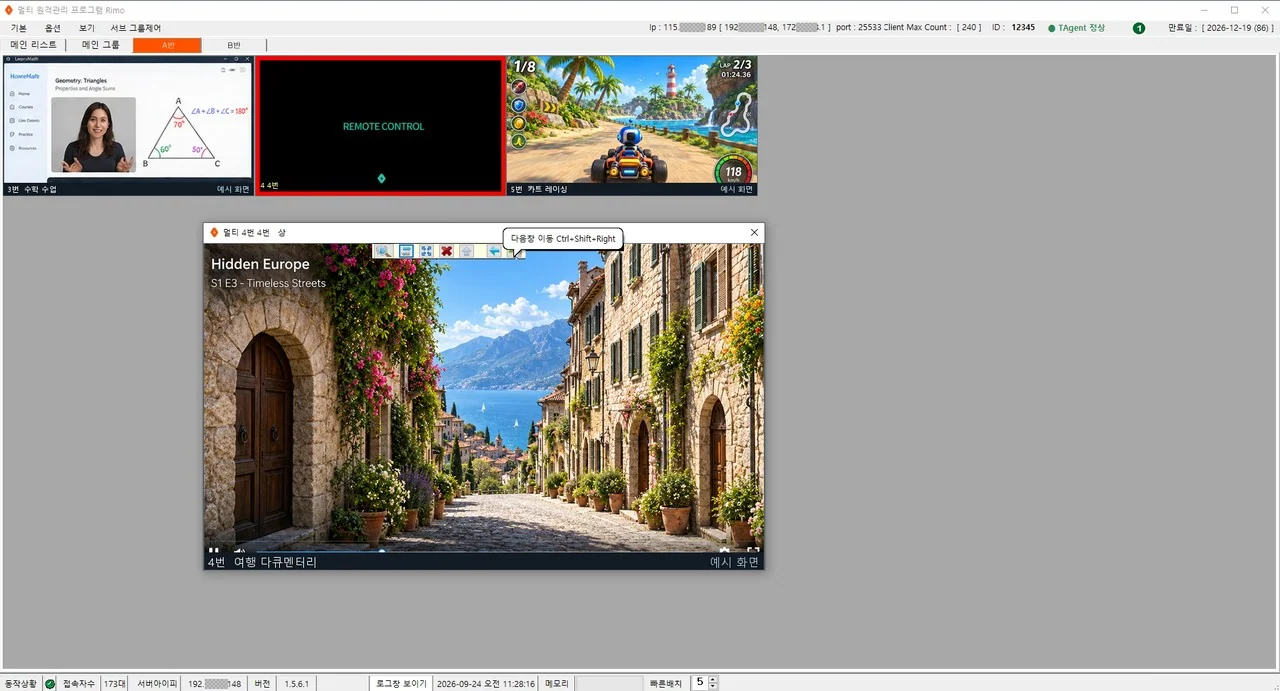Click the green diamond icon in remote control thumbnail
This screenshot has width=1280, height=691.
click(381, 179)
